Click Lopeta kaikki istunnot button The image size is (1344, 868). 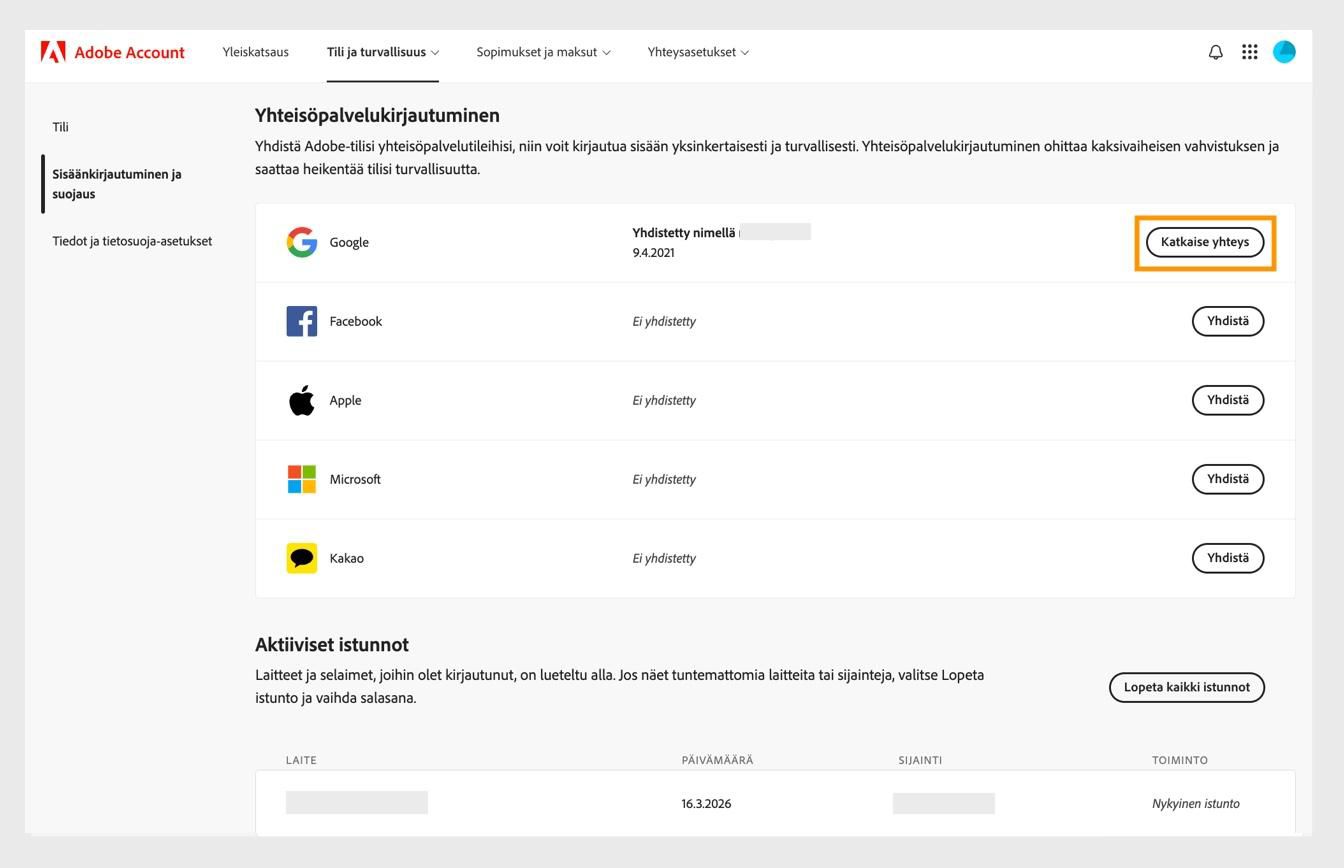[x=1185, y=687]
